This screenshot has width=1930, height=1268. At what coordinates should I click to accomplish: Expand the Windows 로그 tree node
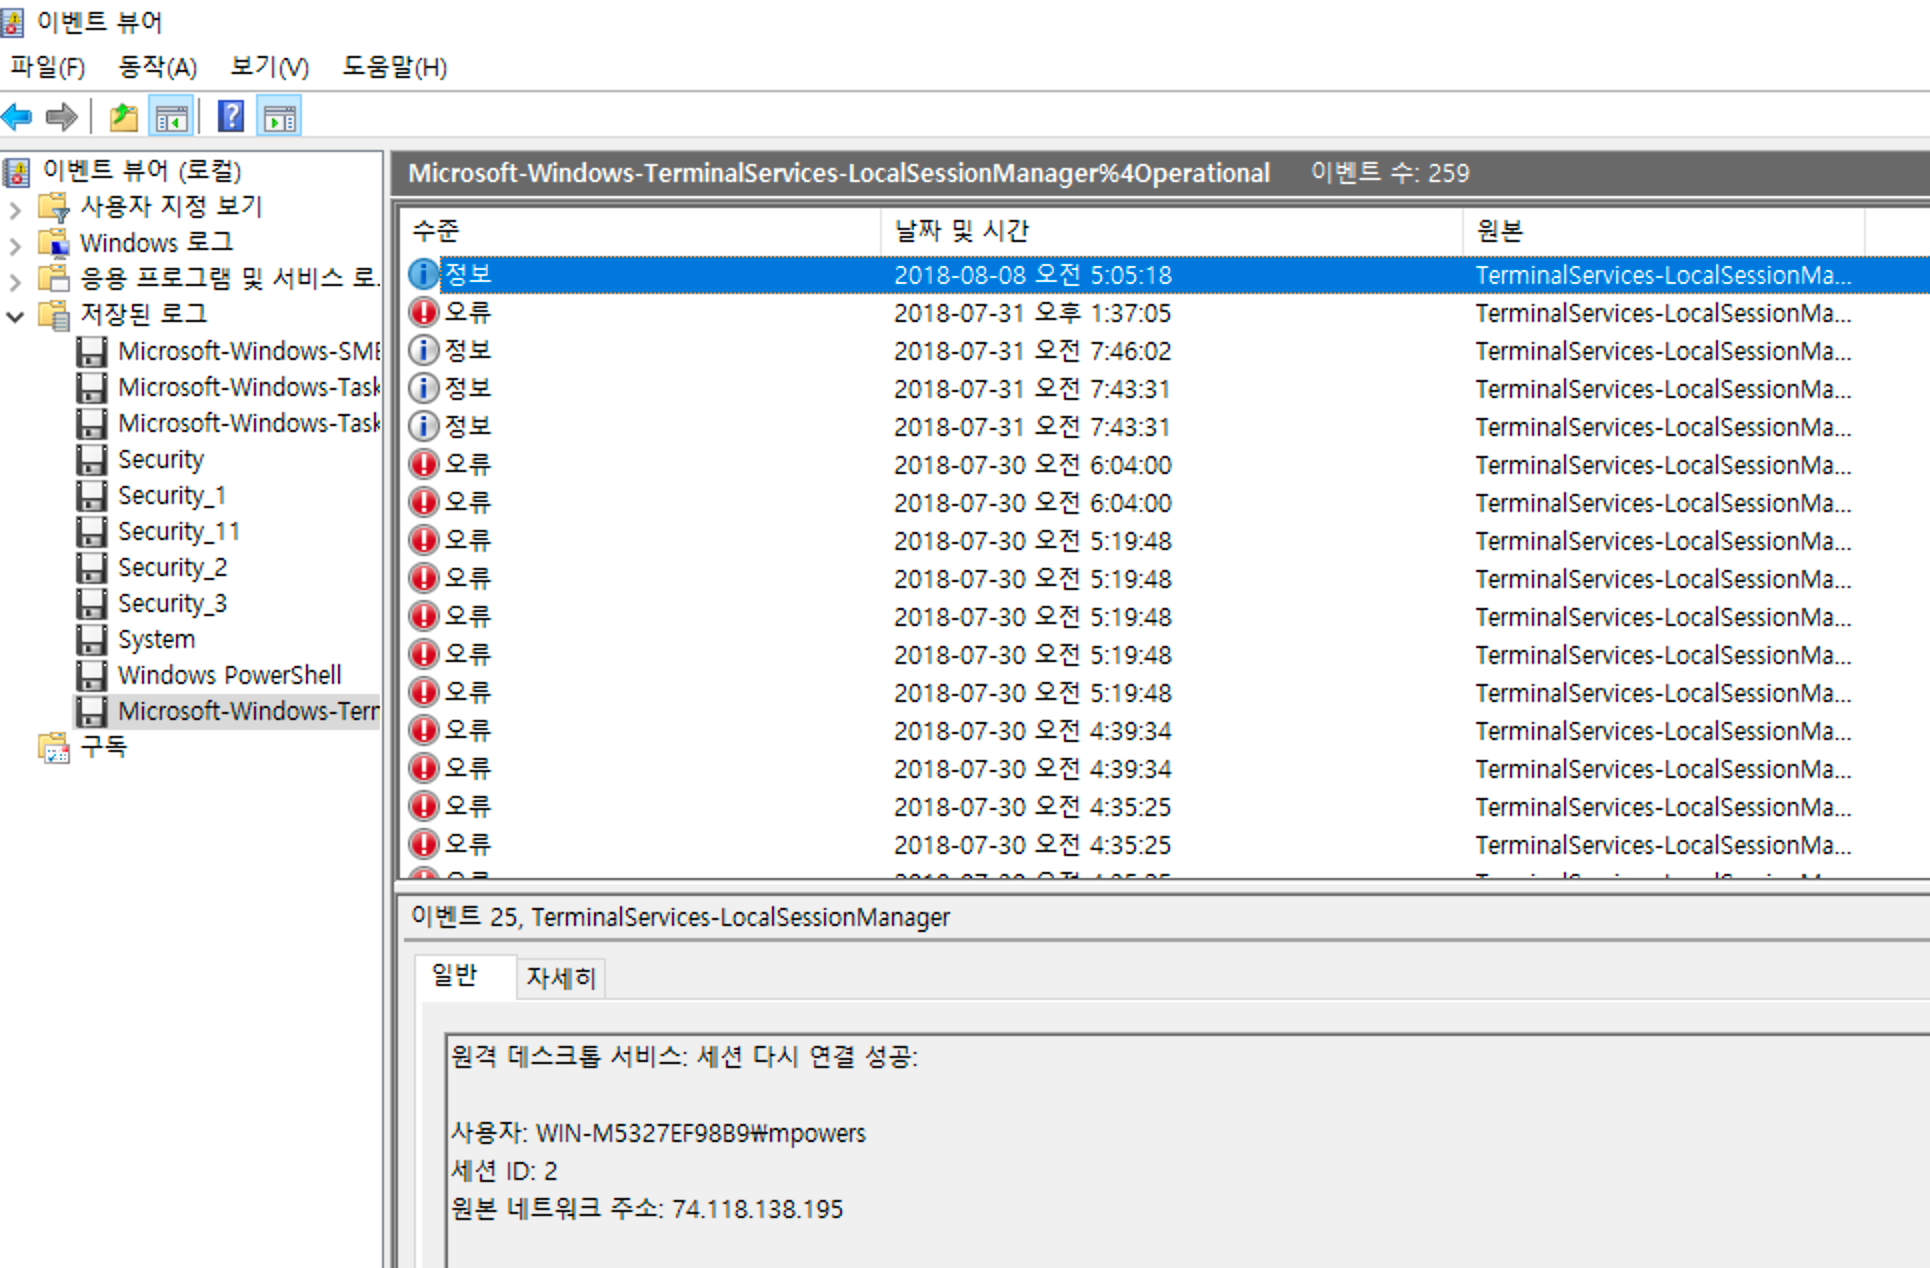pos(15,245)
